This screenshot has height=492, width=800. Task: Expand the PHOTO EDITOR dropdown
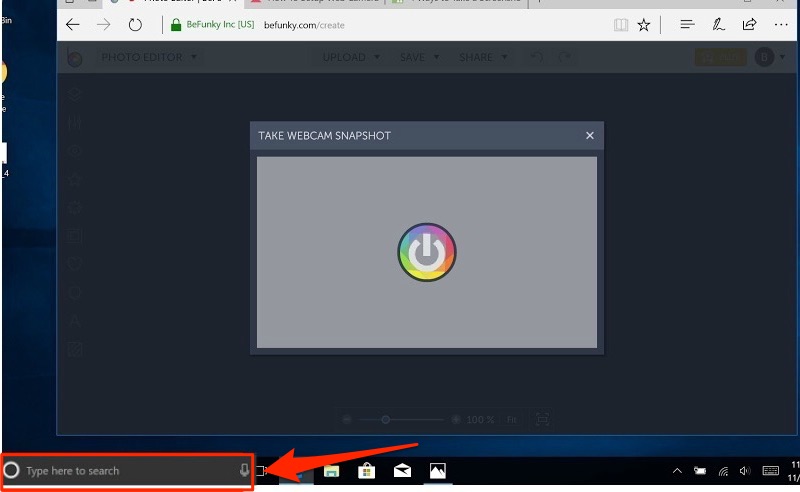[148, 57]
